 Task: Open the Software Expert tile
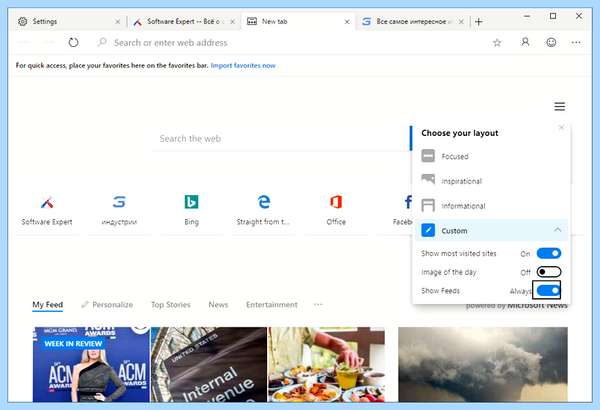47,210
